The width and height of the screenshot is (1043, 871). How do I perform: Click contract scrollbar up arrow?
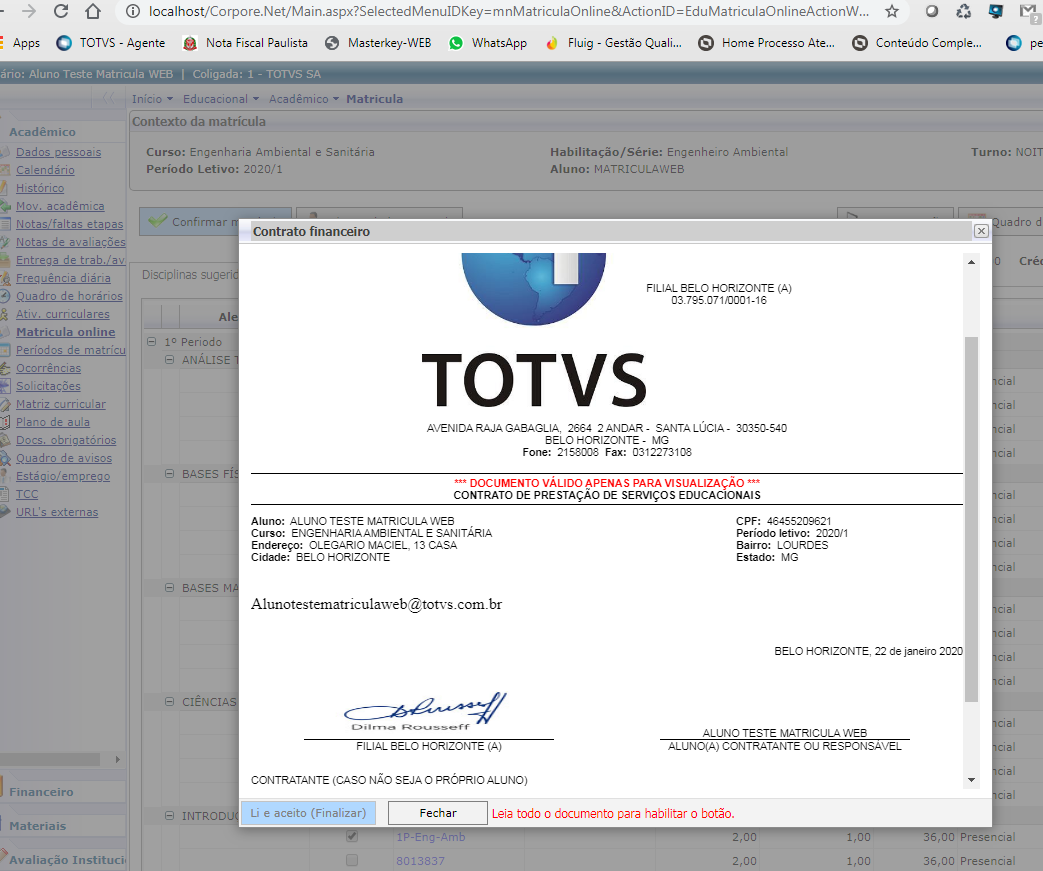(971, 262)
